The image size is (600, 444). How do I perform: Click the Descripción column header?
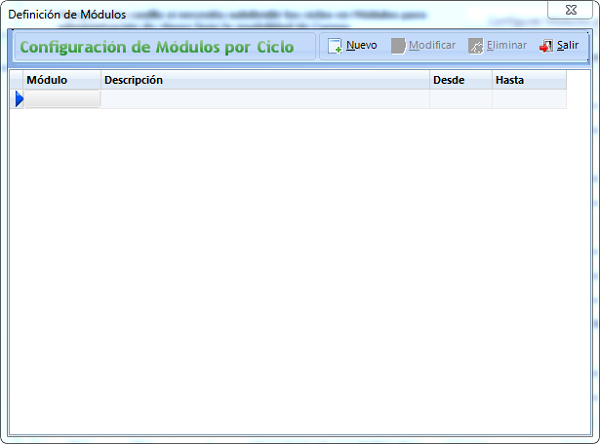click(x=265, y=80)
